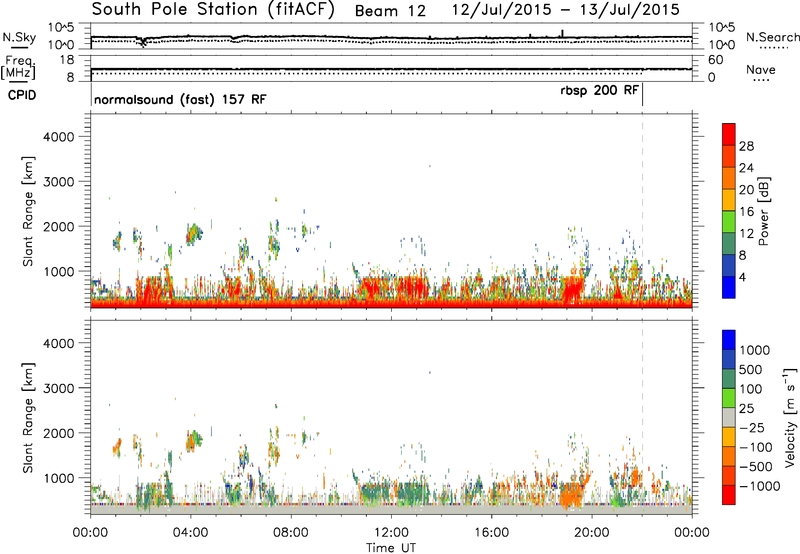
Task: Click the dashed CPID change line in power panel
Action: (x=642, y=211)
